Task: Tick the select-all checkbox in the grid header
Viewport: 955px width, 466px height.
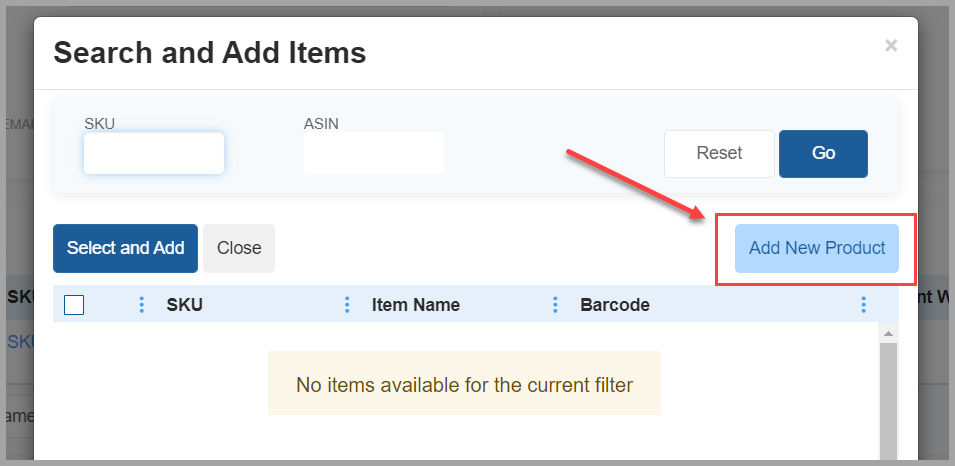Action: pyautogui.click(x=74, y=305)
